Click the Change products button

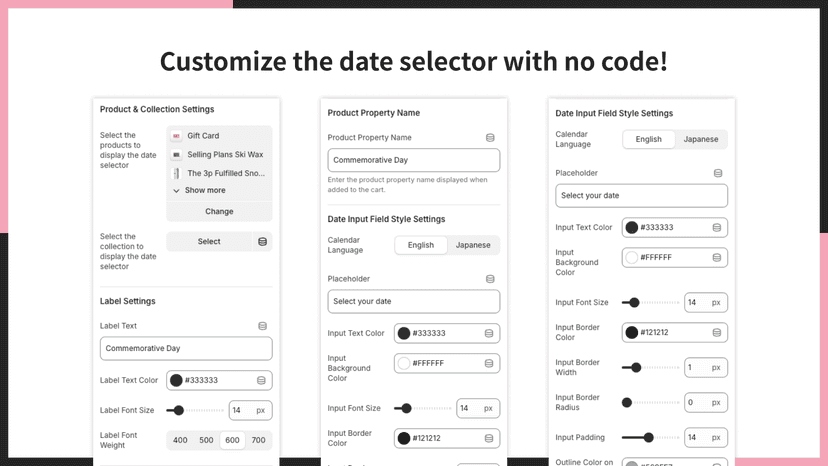point(219,211)
